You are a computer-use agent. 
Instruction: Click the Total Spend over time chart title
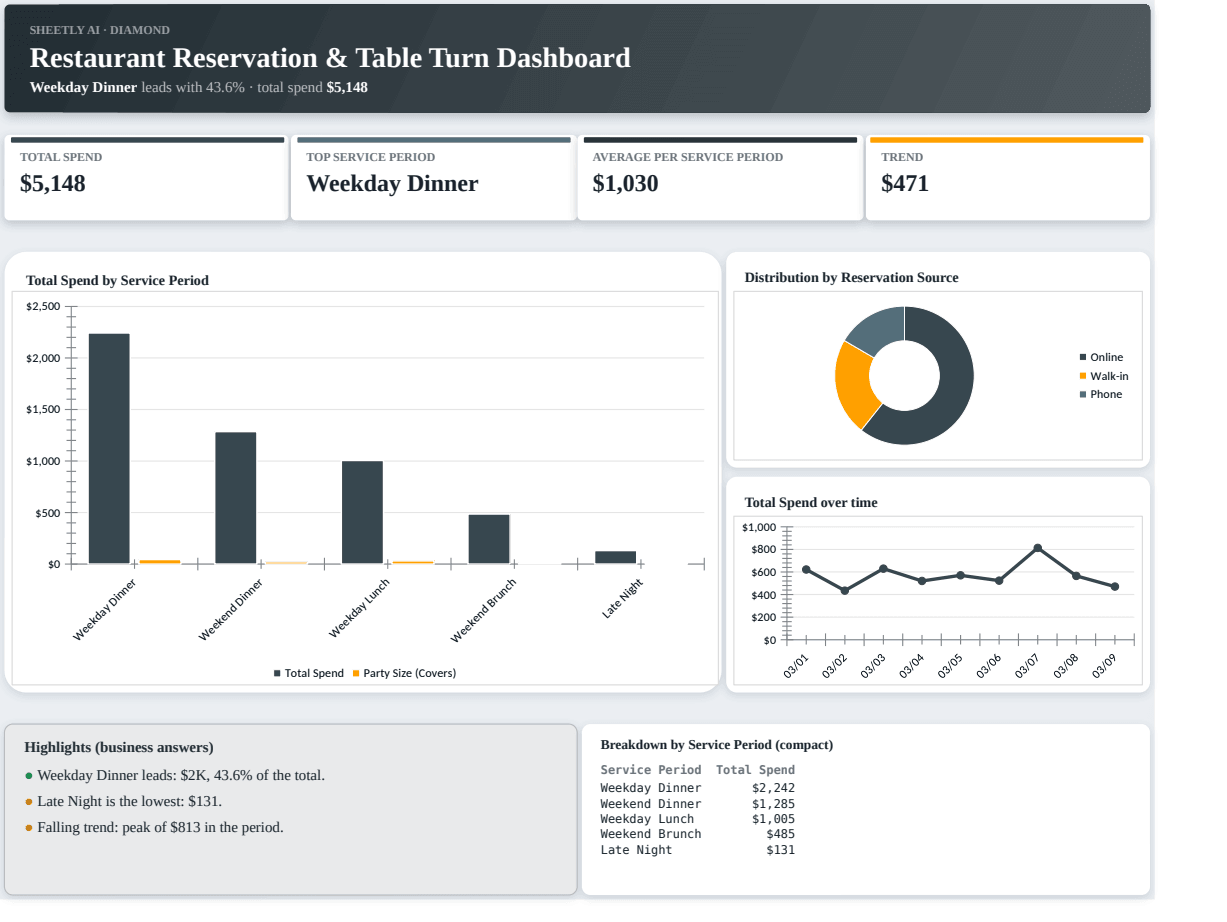[811, 503]
